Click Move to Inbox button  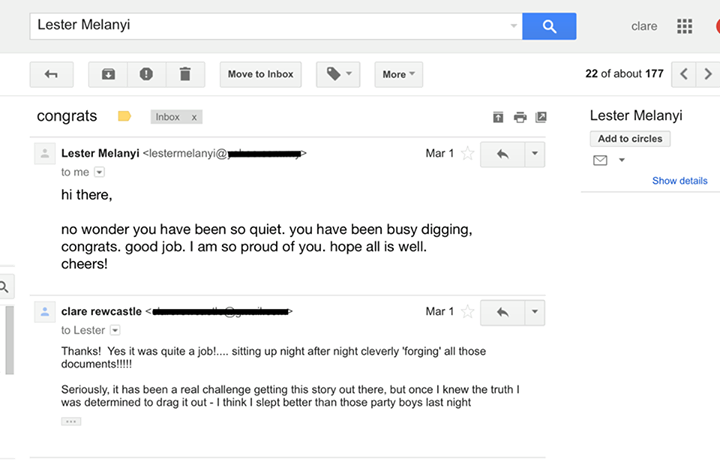(x=260, y=74)
